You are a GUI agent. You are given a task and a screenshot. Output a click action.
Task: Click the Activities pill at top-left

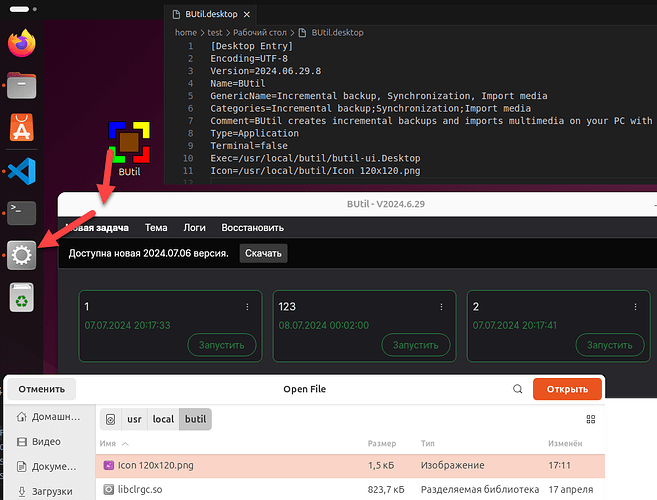19,9
